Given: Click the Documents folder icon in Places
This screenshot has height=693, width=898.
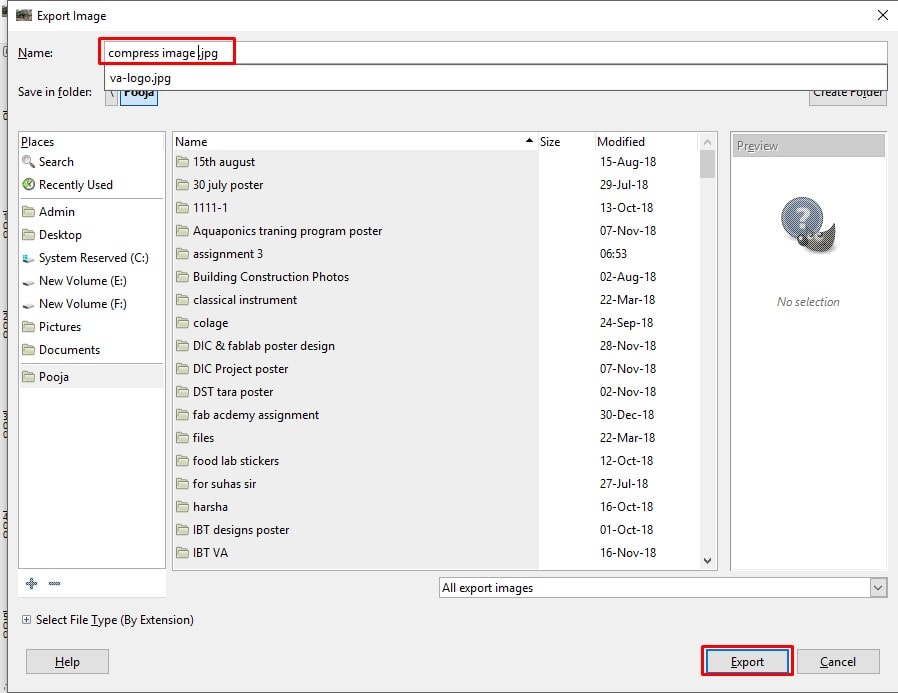Looking at the screenshot, I should point(28,349).
